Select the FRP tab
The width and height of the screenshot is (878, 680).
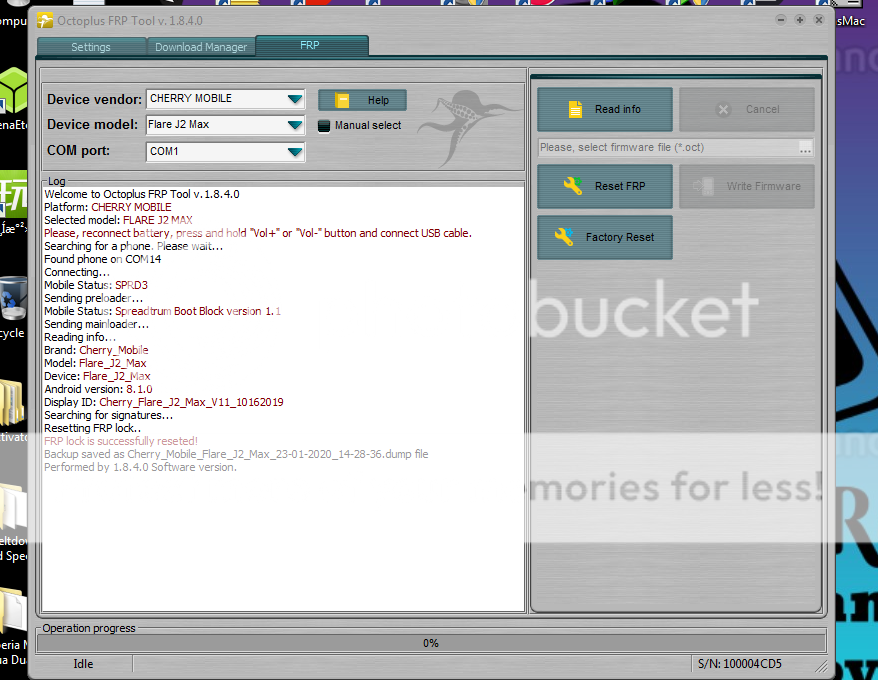[x=311, y=46]
